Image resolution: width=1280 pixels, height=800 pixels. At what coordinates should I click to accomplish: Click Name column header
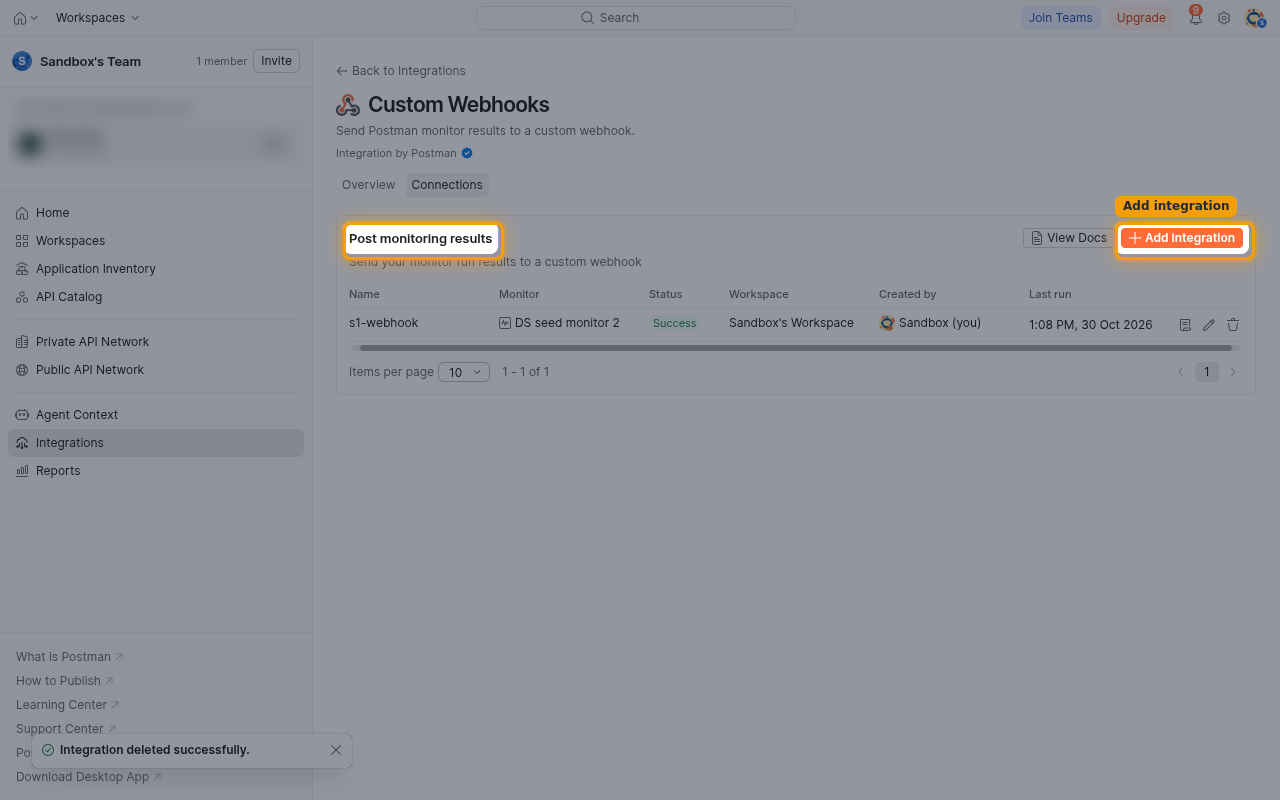pos(364,294)
